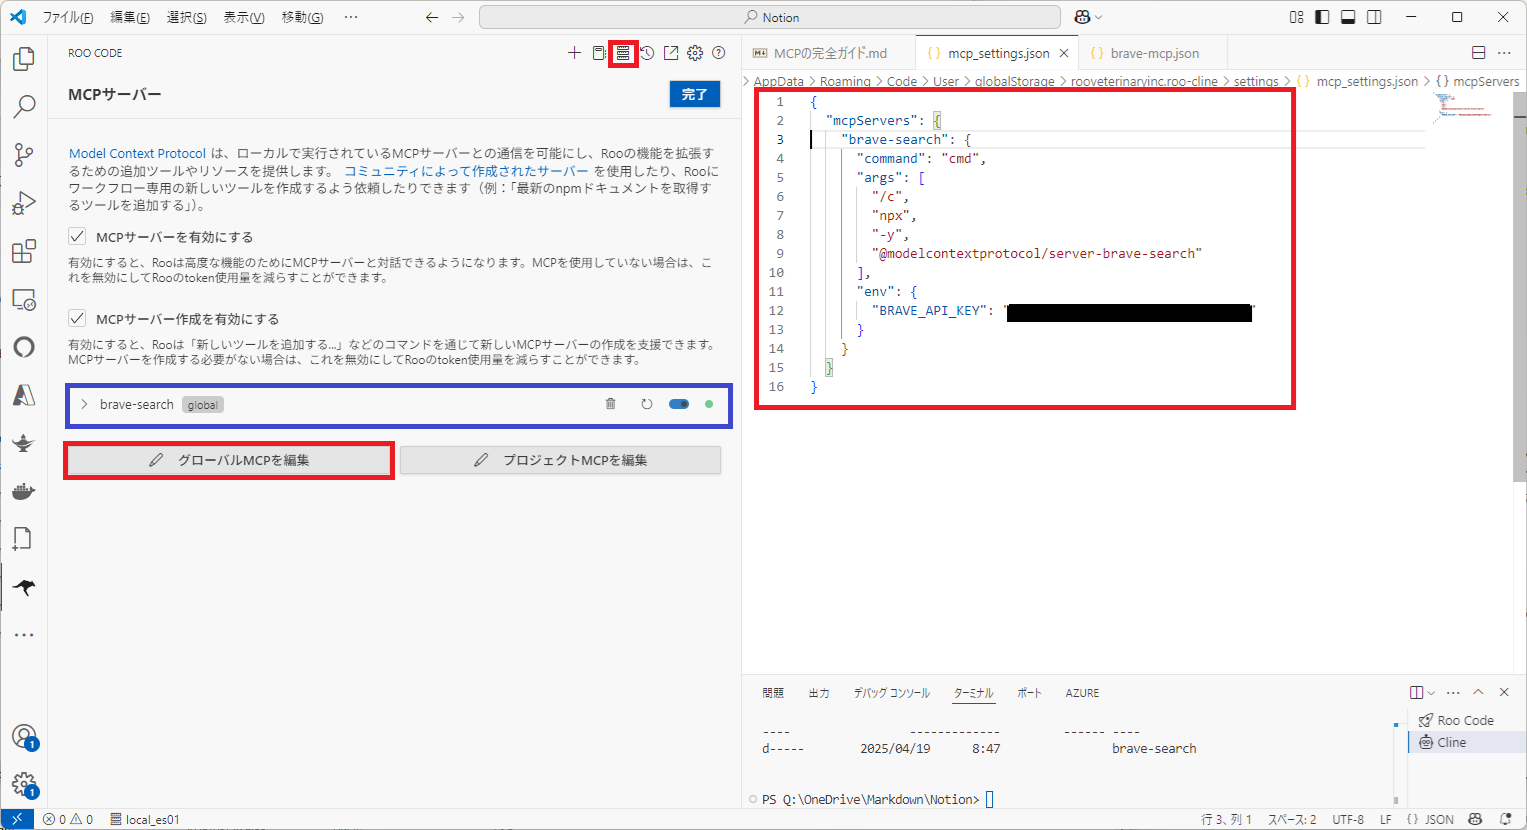This screenshot has width=1527, height=830.
Task: Click the local_es01 status bar entry
Action: (145, 819)
